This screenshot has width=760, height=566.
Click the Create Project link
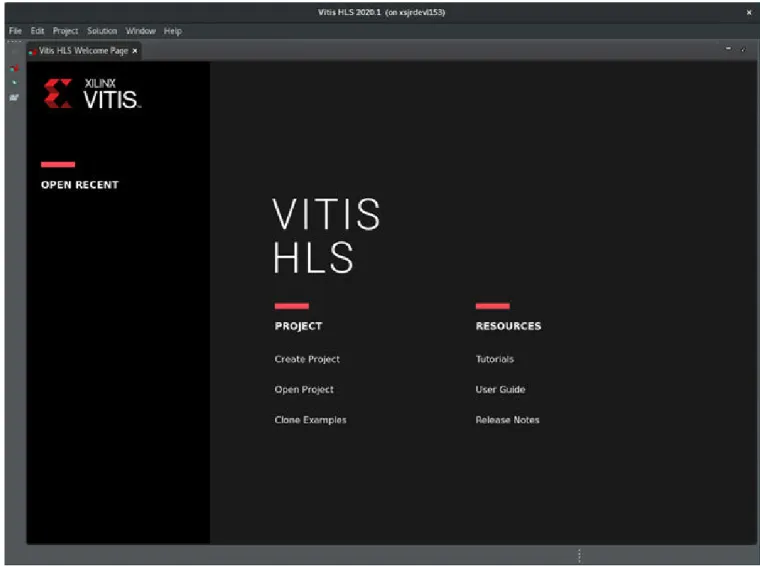tap(307, 359)
